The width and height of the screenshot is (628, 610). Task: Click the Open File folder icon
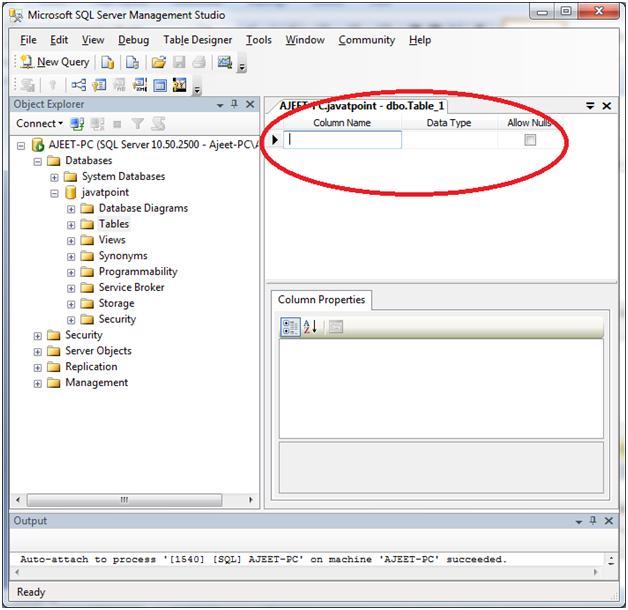[x=159, y=62]
